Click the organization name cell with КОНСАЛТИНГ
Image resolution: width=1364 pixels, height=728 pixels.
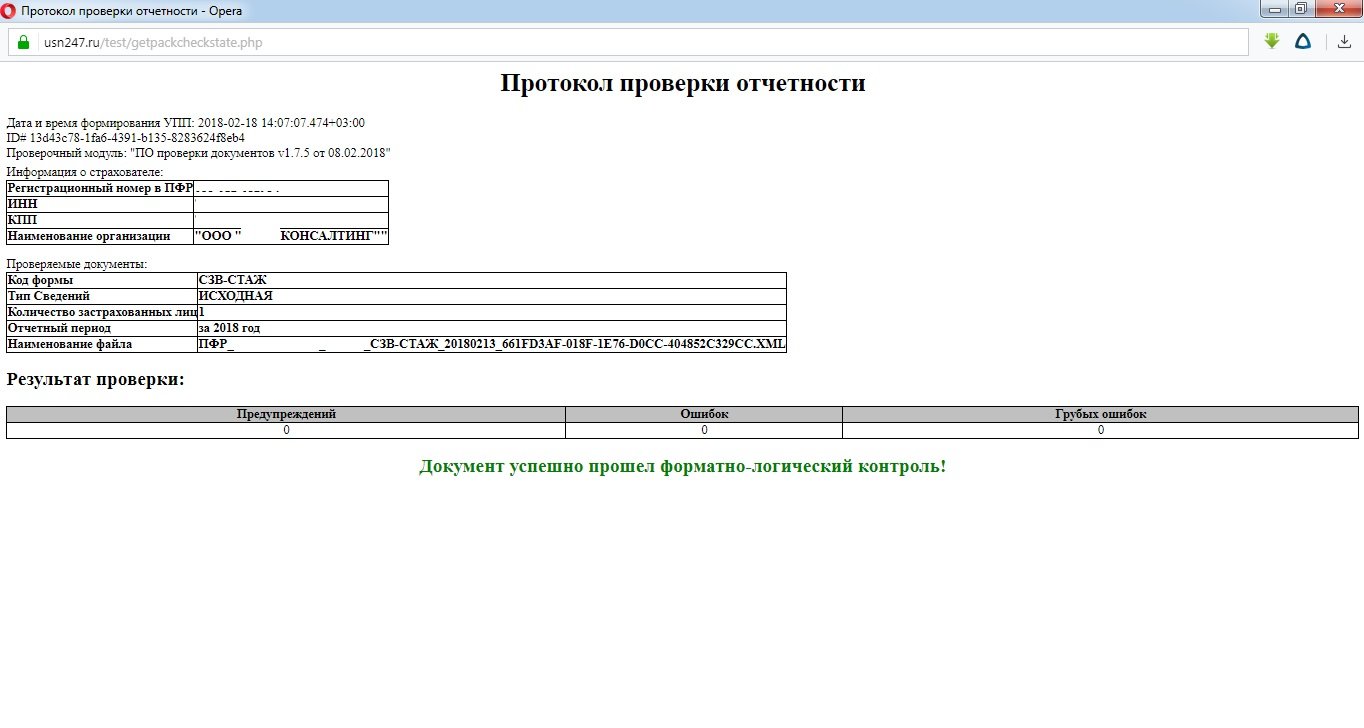tap(291, 236)
